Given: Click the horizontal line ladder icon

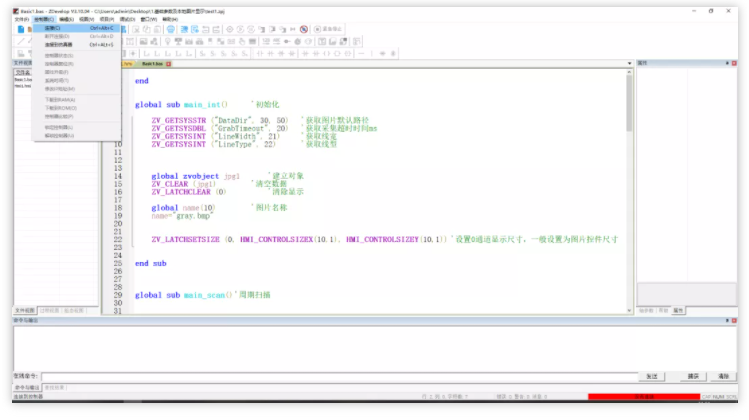Looking at the screenshot, I should (x=361, y=54).
